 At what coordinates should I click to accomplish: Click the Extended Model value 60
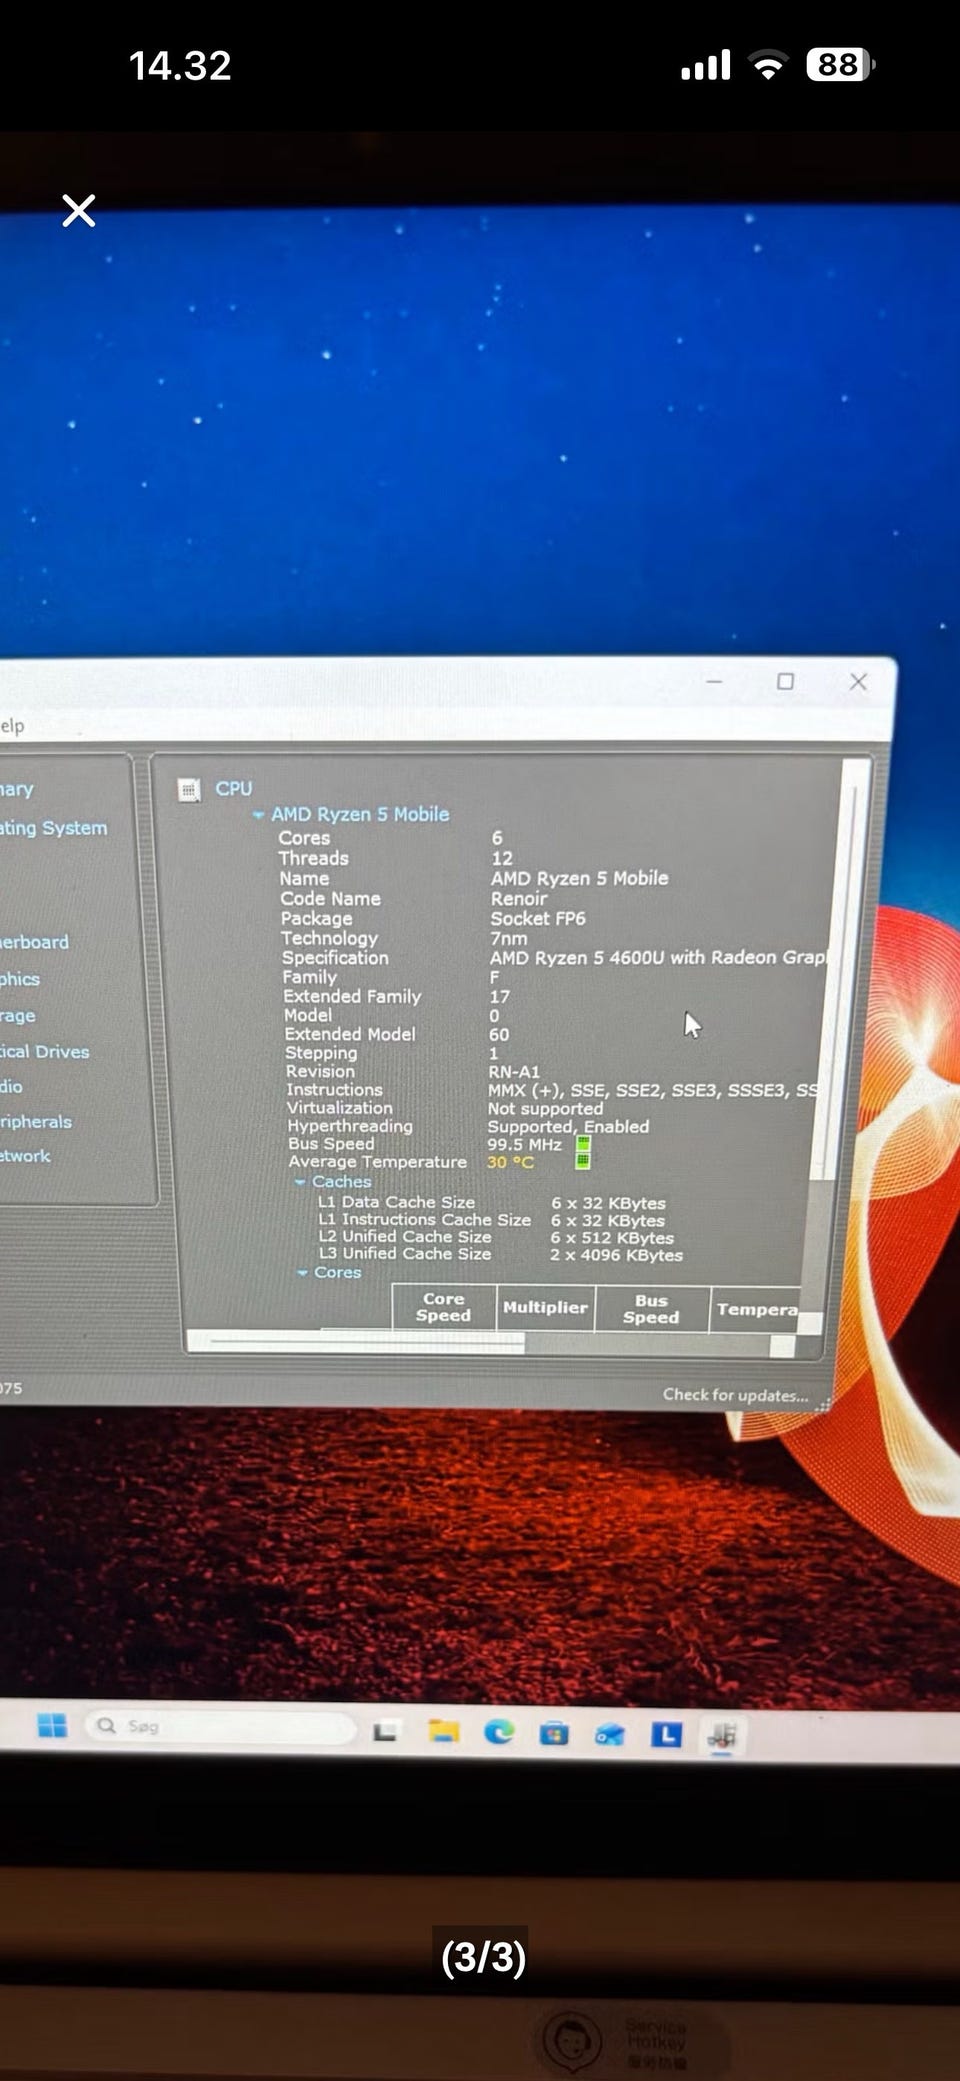click(x=499, y=1034)
